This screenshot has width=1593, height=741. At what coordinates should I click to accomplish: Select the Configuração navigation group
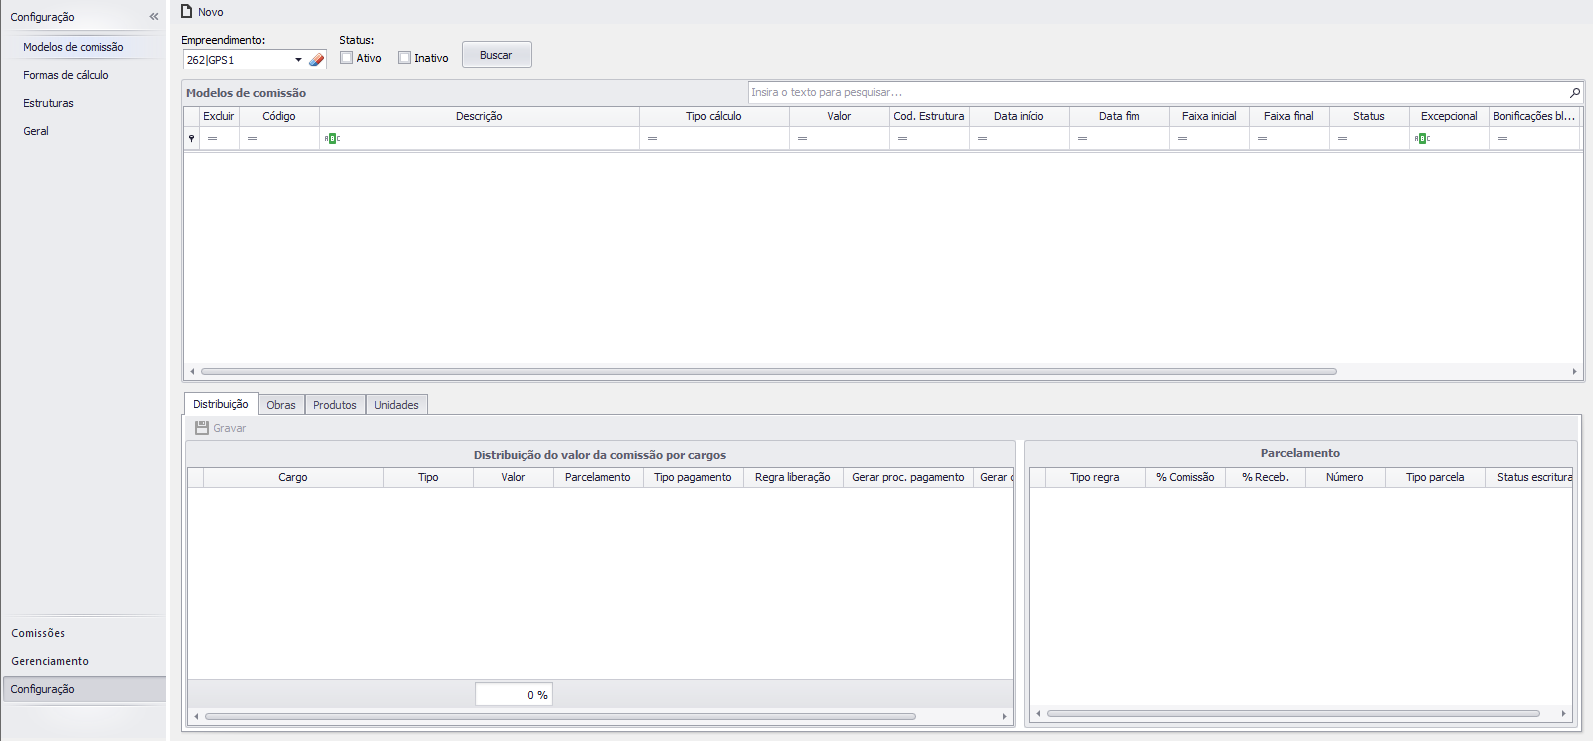(x=84, y=689)
